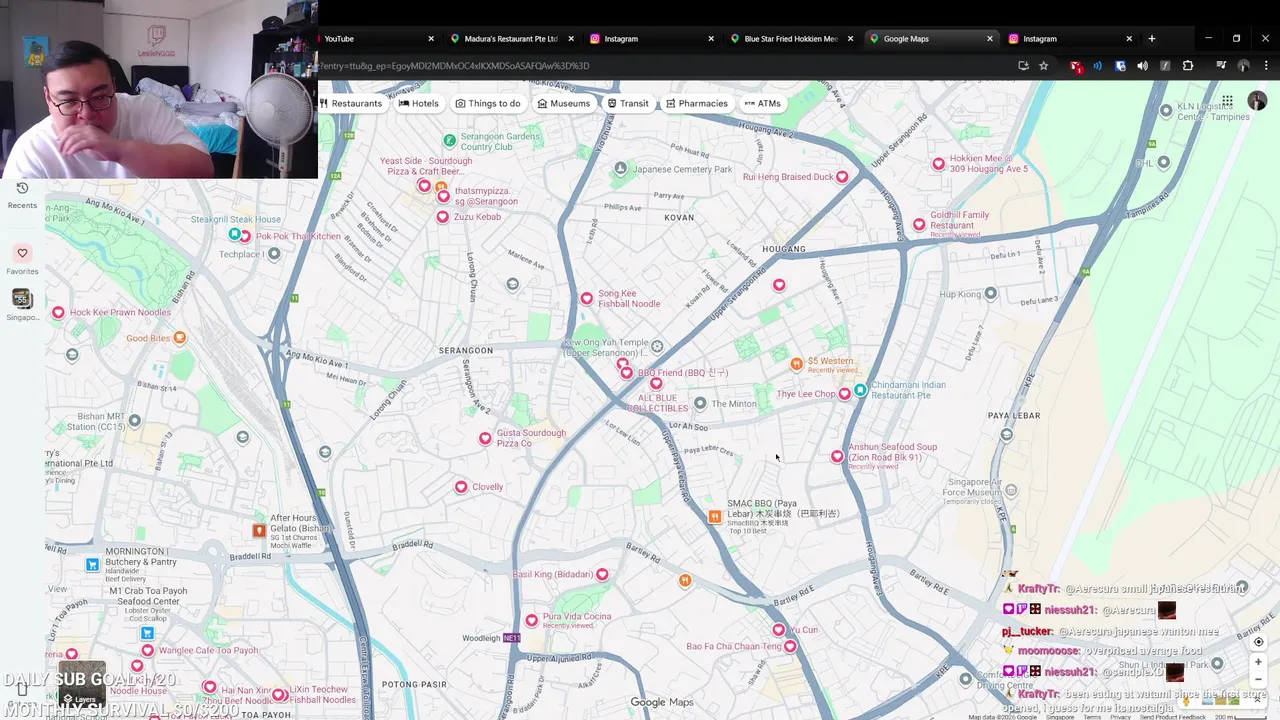Click the After Hours Gelato marker
The height and width of the screenshot is (720, 1280).
[259, 530]
